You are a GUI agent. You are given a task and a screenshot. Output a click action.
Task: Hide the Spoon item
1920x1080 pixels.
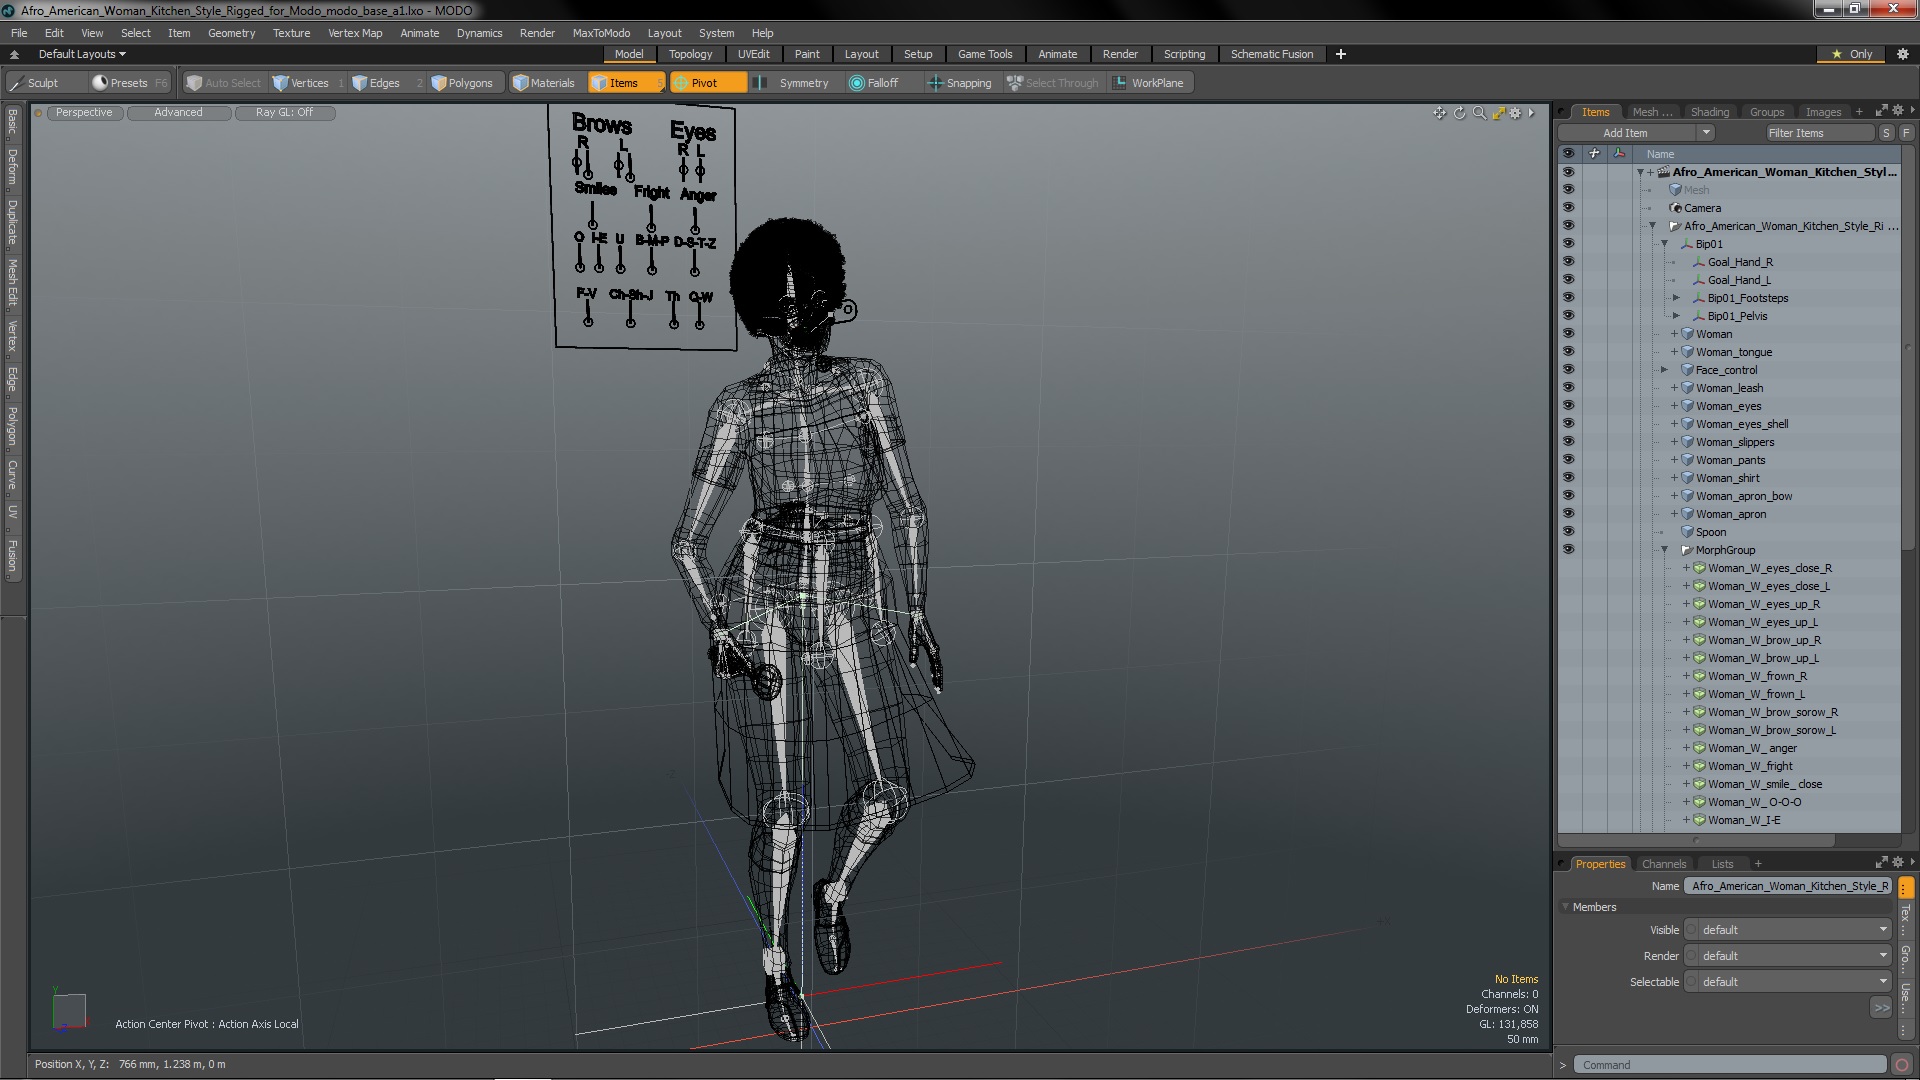pyautogui.click(x=1568, y=532)
